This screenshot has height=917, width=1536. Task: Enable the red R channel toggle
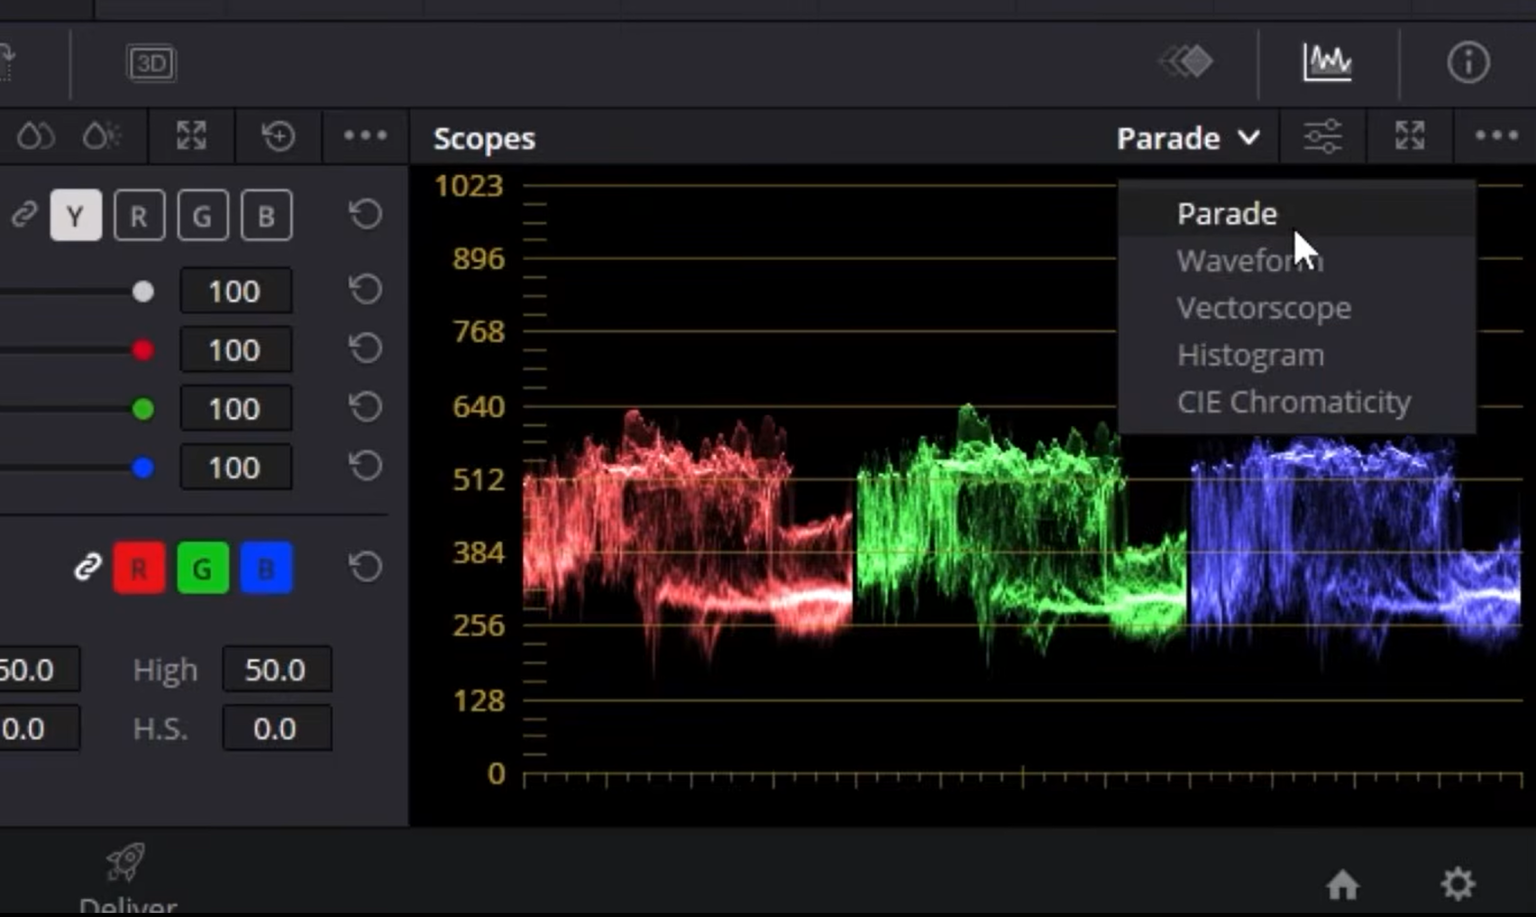click(x=139, y=568)
